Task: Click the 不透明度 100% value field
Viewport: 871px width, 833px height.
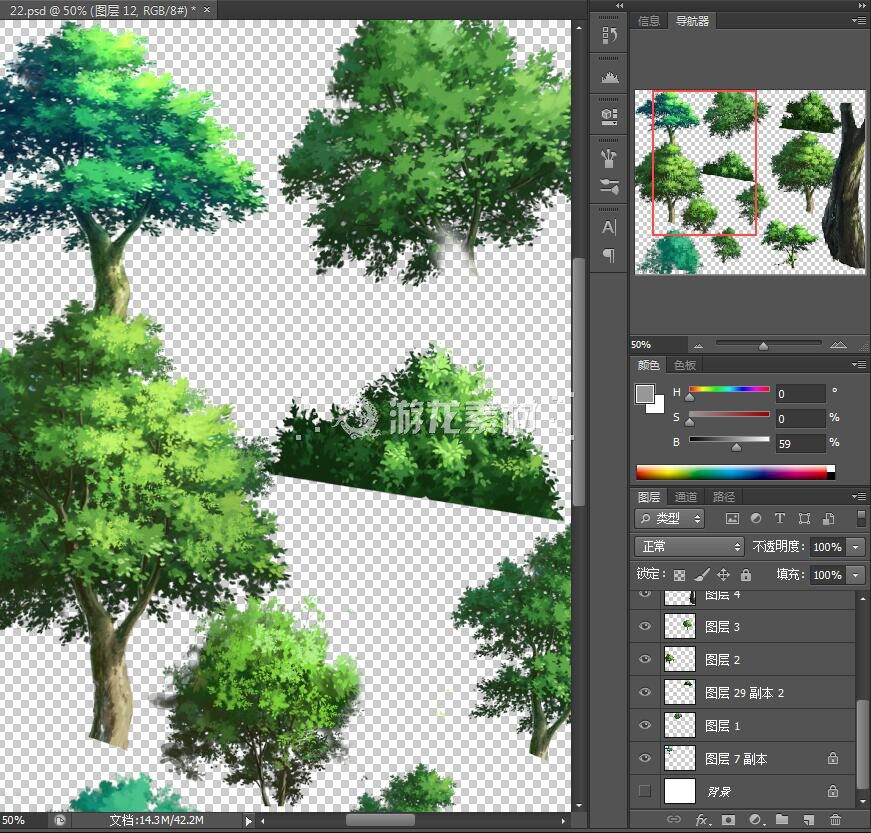Action: [828, 547]
